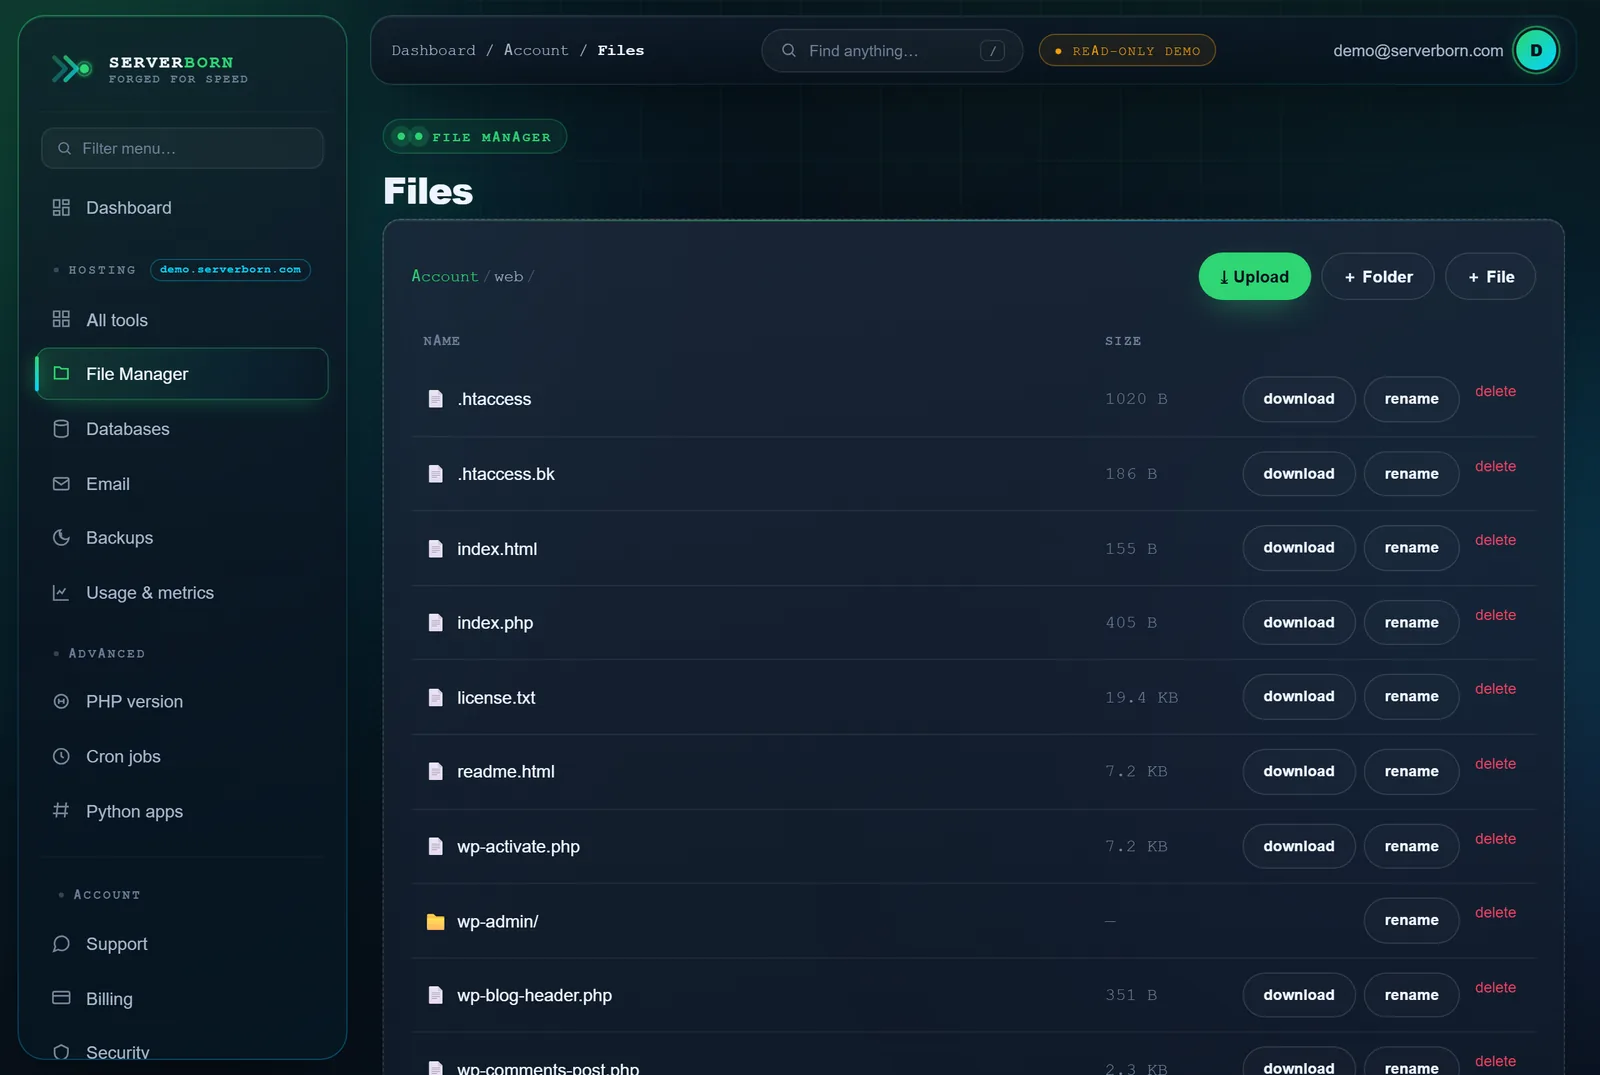Go to Databases in the sidebar
Viewport: 1600px width, 1075px height.
[x=182, y=428]
